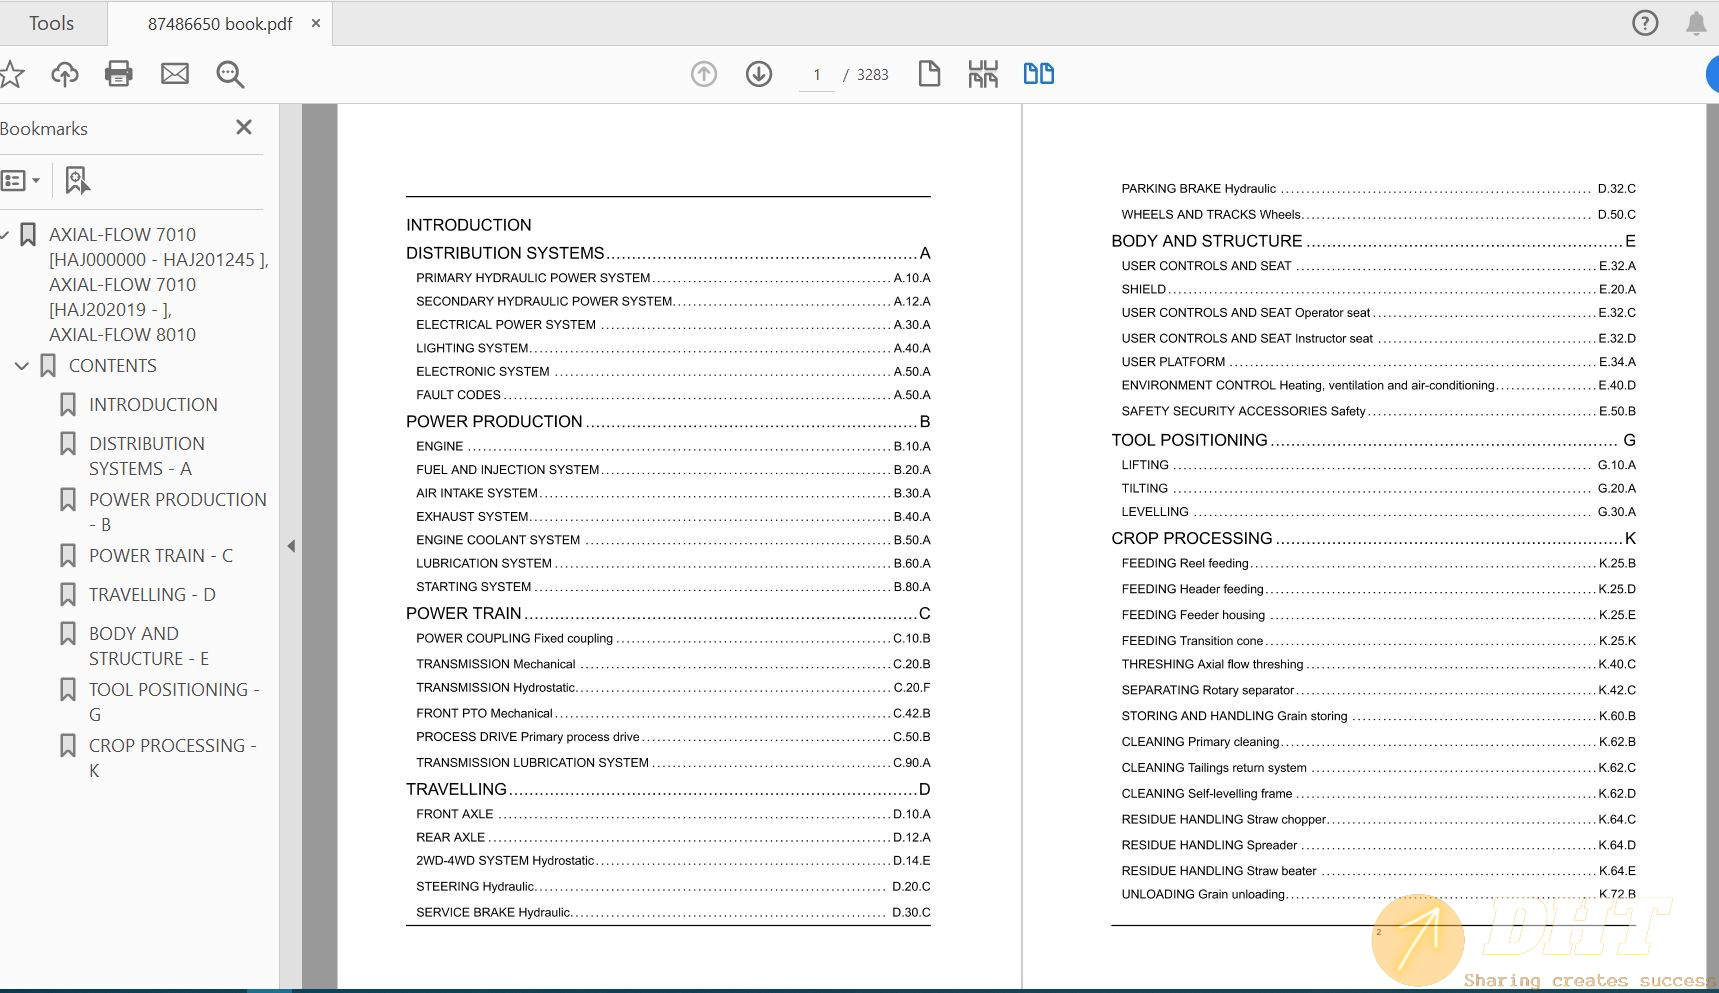The width and height of the screenshot is (1719, 993).
Task: Open the THRESHING Axial flow threshing entry
Action: [1379, 664]
